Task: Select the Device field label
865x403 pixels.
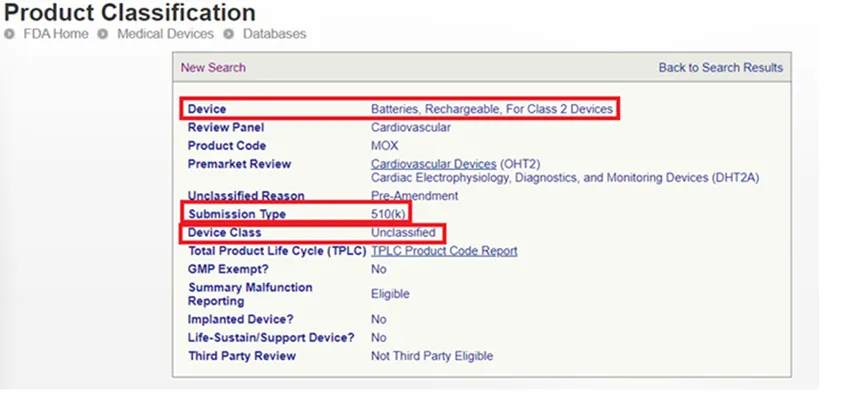Action: [x=207, y=109]
